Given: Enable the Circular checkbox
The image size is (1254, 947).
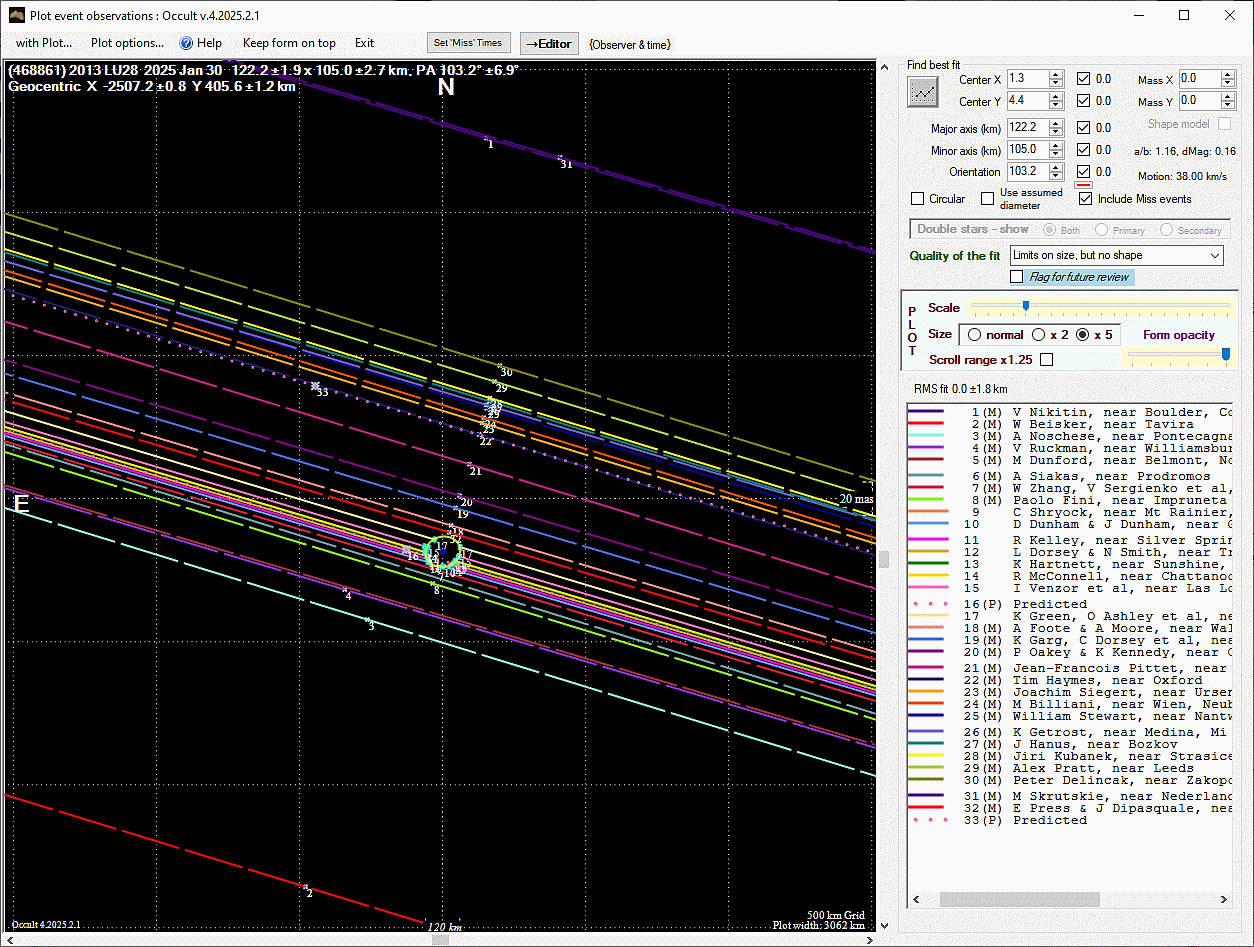Looking at the screenshot, I should pos(918,199).
